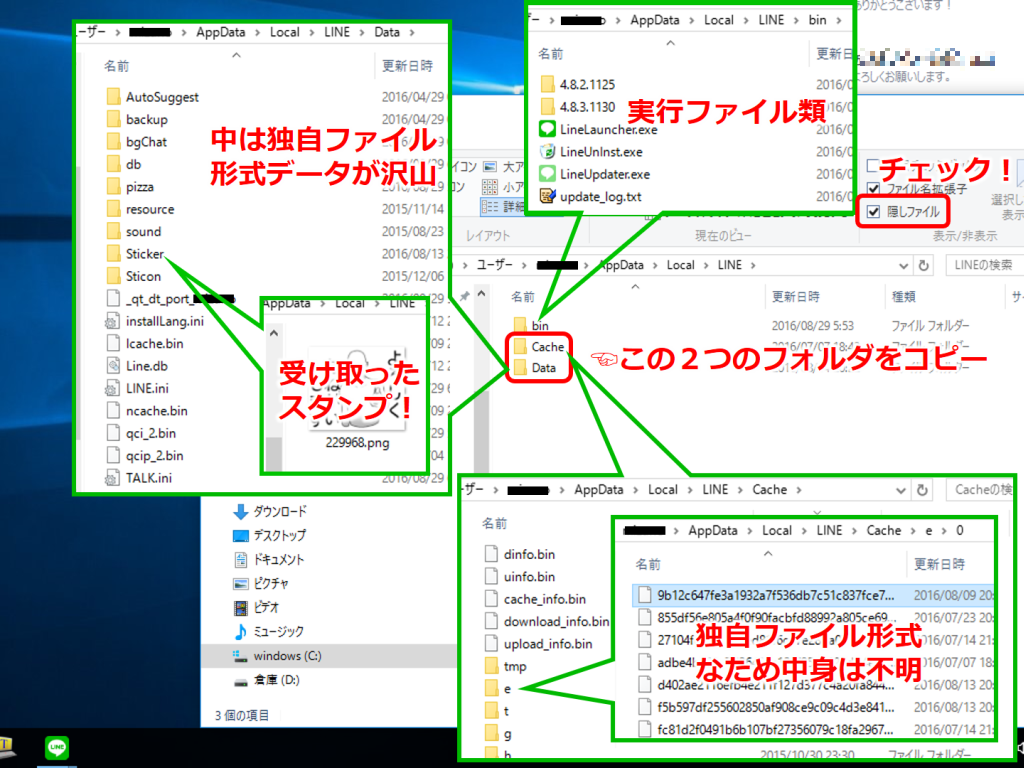This screenshot has height=768, width=1024.
Task: Select update_log.txt
Action: (590, 197)
